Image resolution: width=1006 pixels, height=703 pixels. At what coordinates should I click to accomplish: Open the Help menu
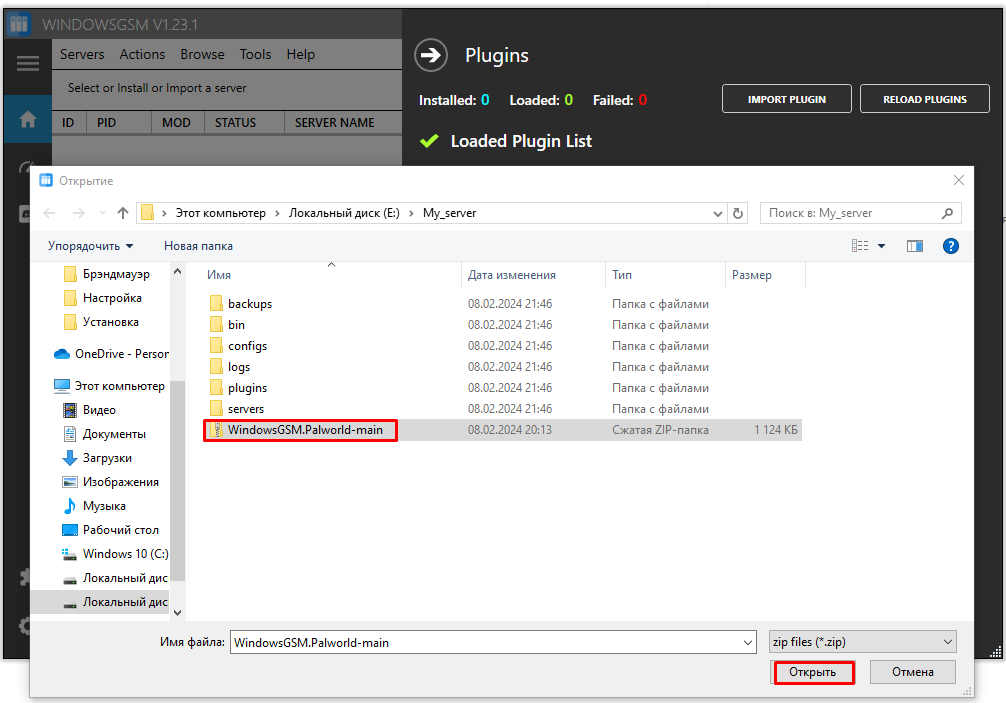[300, 55]
